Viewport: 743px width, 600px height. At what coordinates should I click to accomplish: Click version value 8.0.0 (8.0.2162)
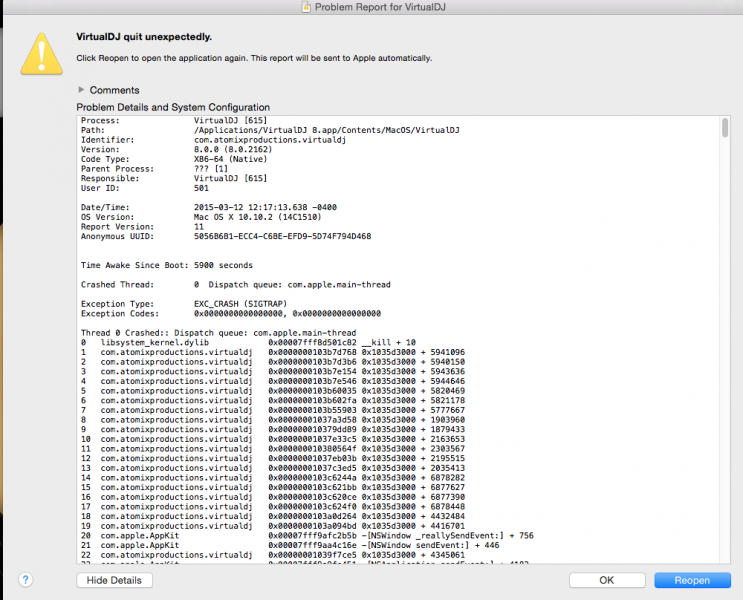233,149
